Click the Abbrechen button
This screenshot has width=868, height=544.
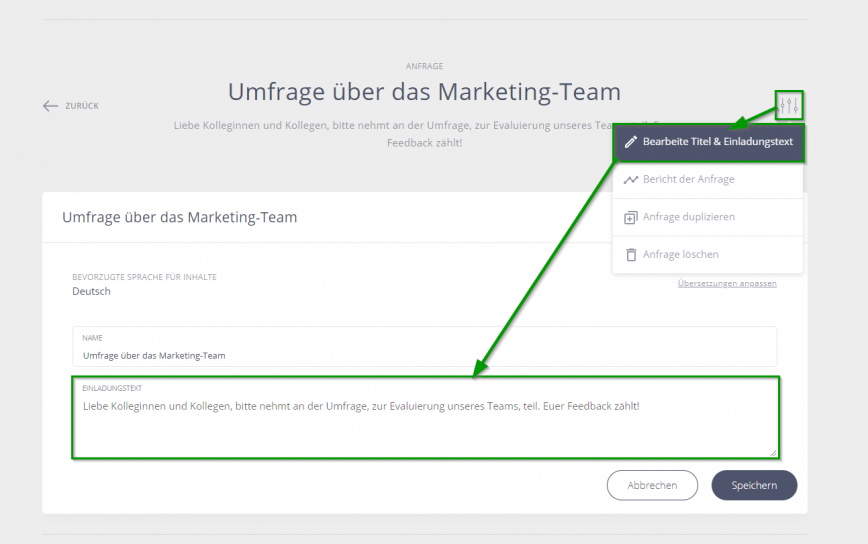tap(652, 485)
